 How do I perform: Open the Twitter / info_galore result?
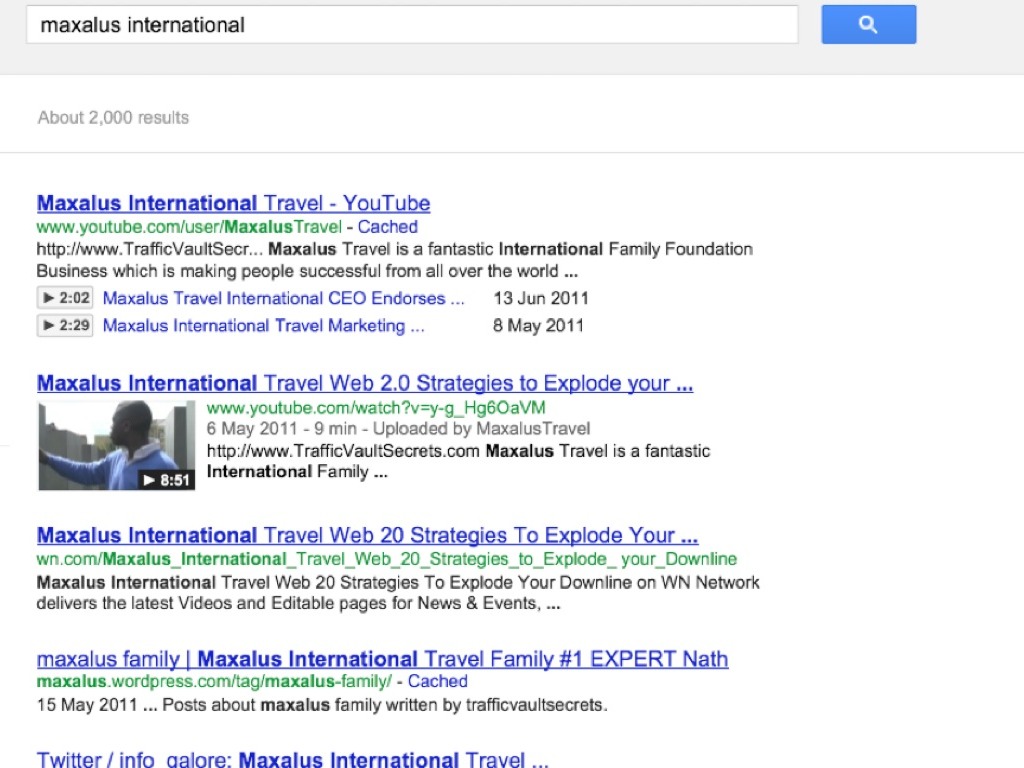[292, 759]
